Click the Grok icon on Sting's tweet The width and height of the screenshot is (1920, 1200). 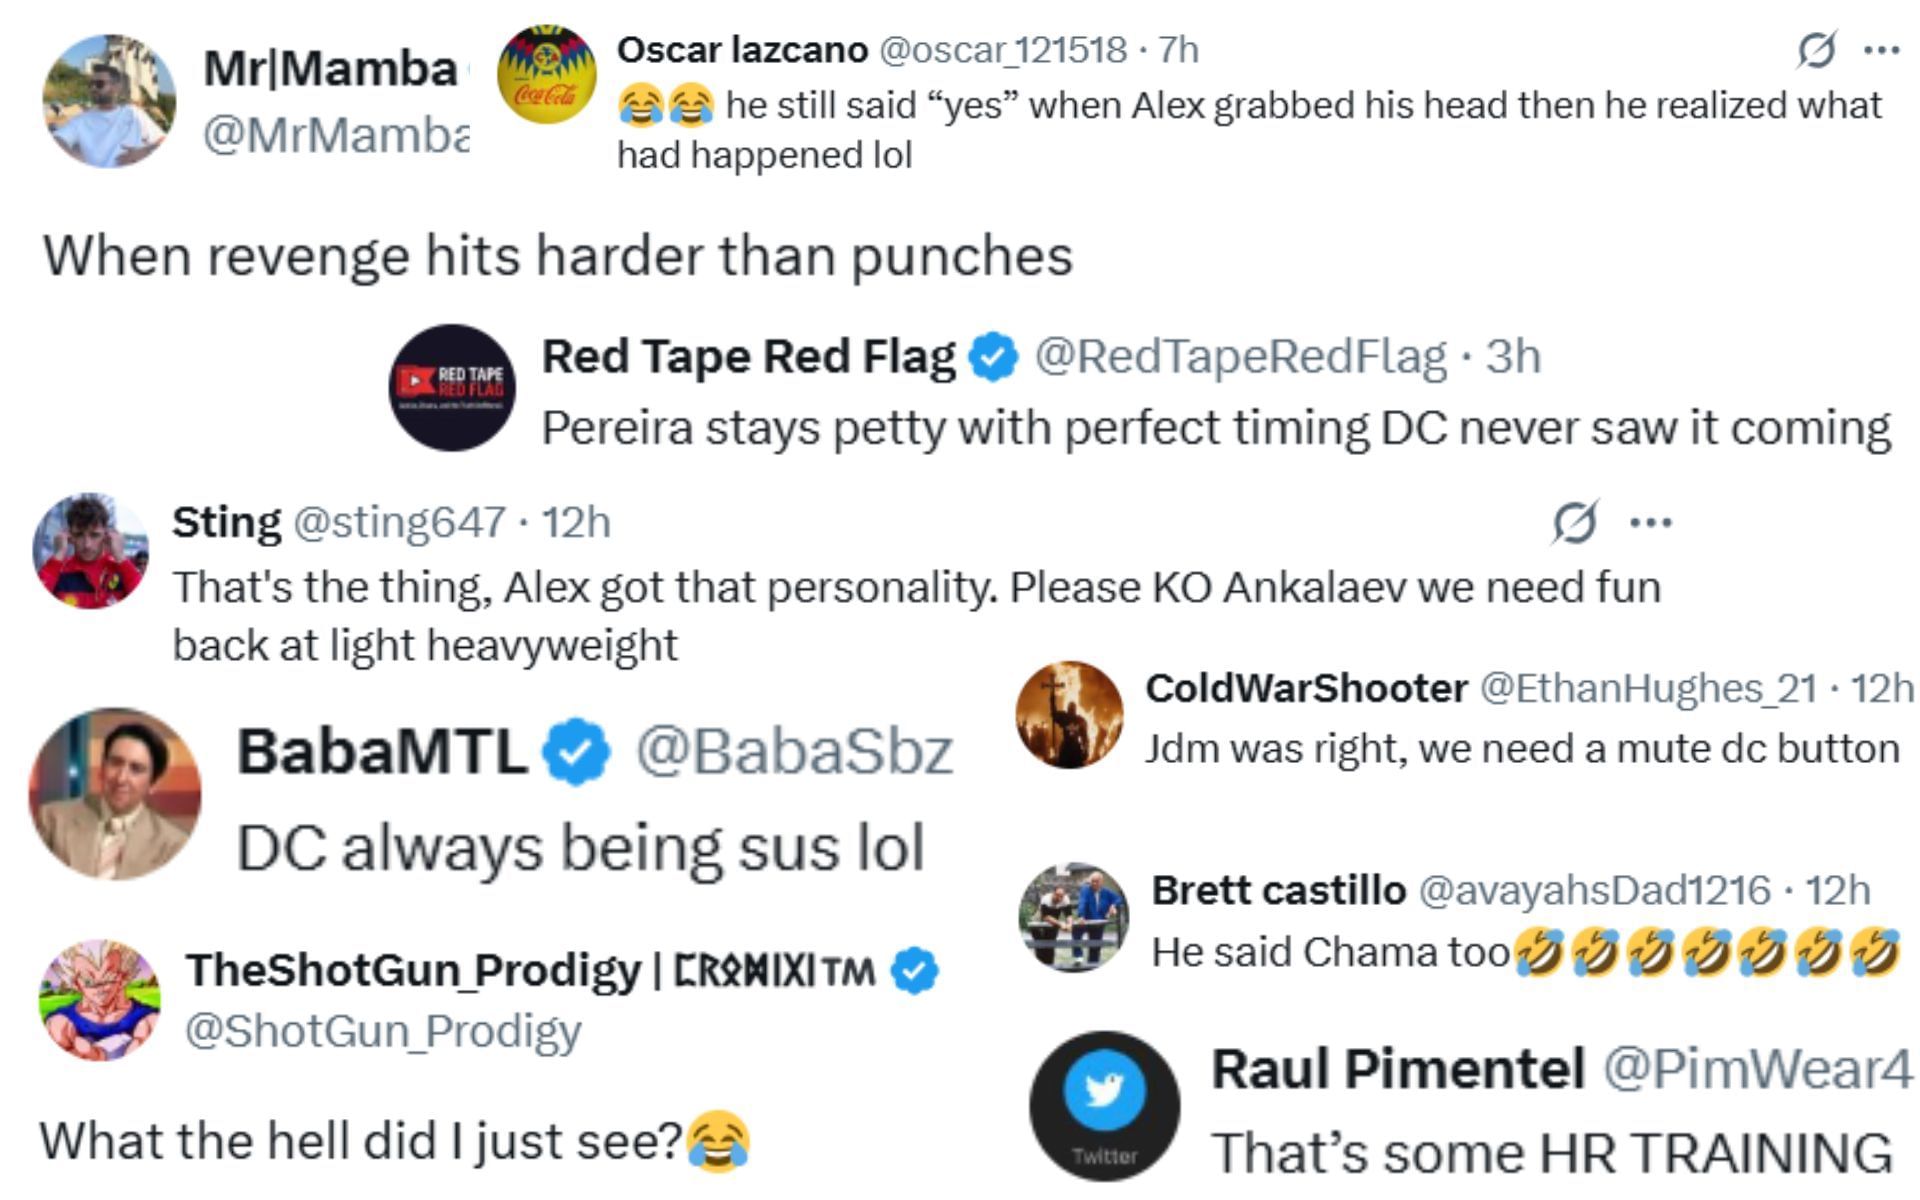1574,522
